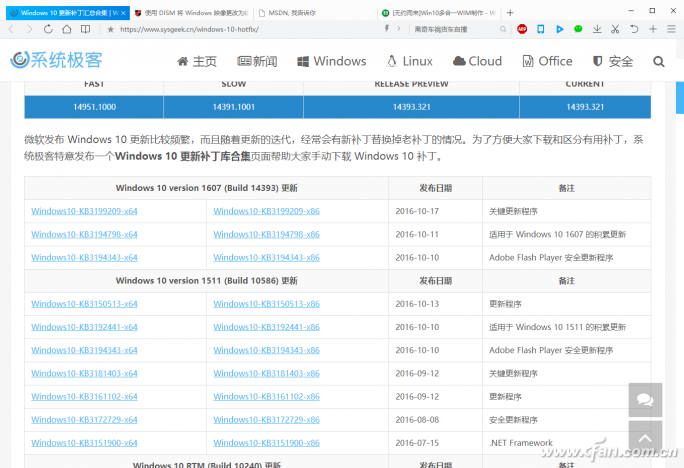Go back to the previous page
684x468 pixels.
(x=11, y=29)
